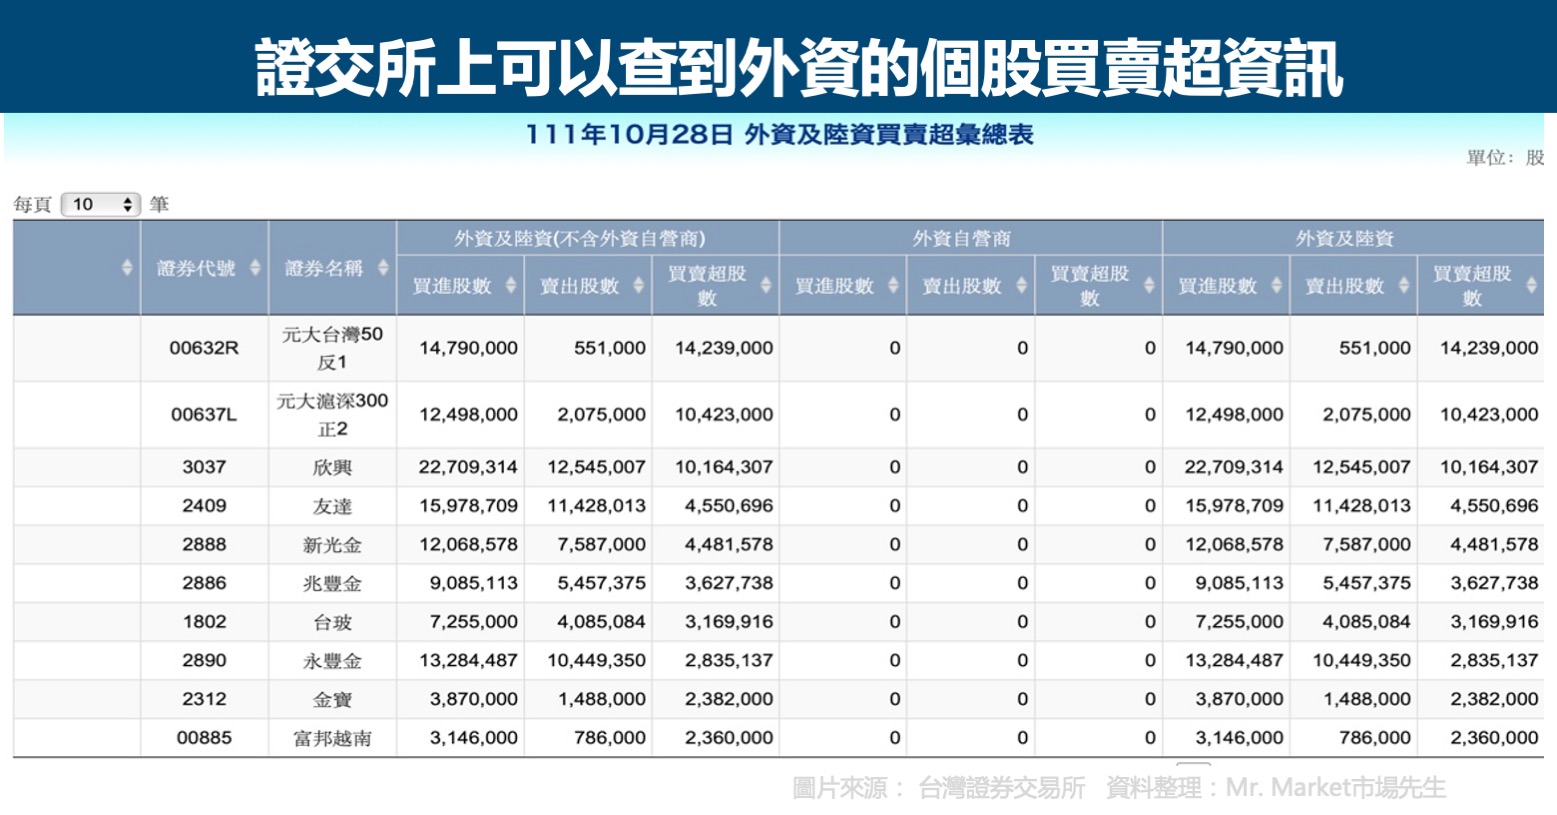Click 22,709,314 in rightmost 買進股數 column
Screen dimensions: 1557x815
coord(1234,467)
